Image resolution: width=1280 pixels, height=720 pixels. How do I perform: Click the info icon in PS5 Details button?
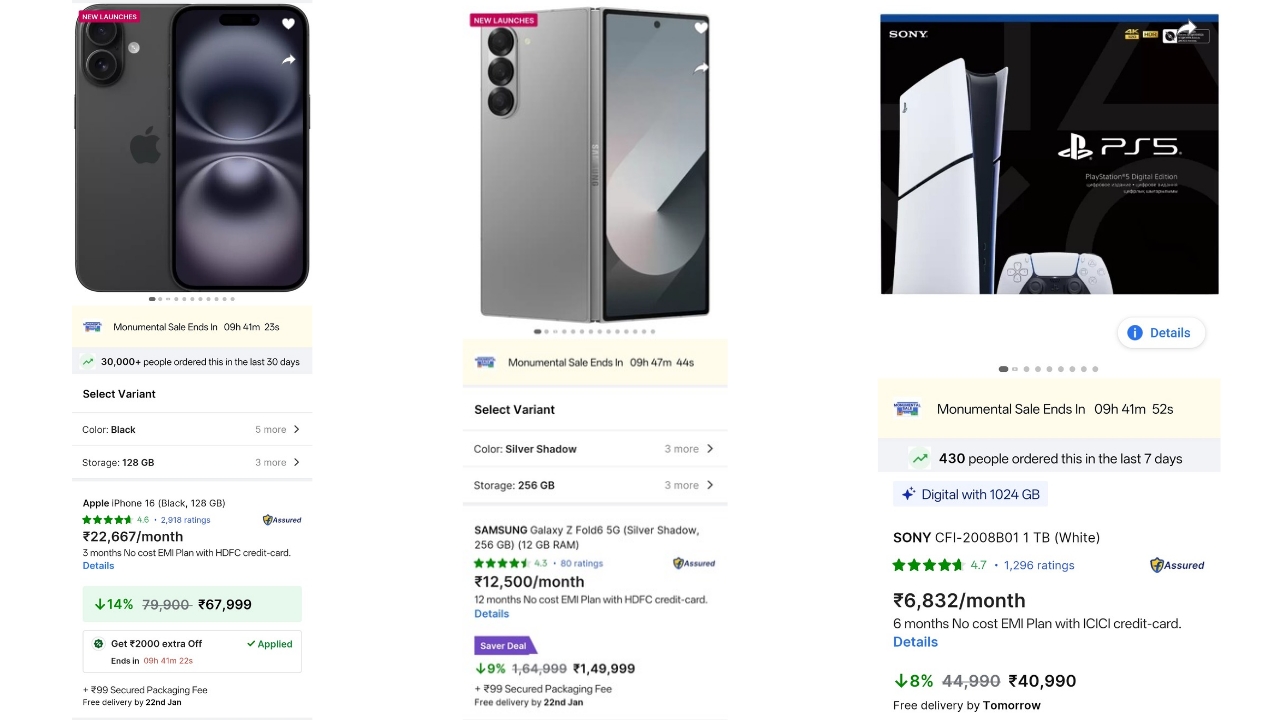tap(1135, 332)
